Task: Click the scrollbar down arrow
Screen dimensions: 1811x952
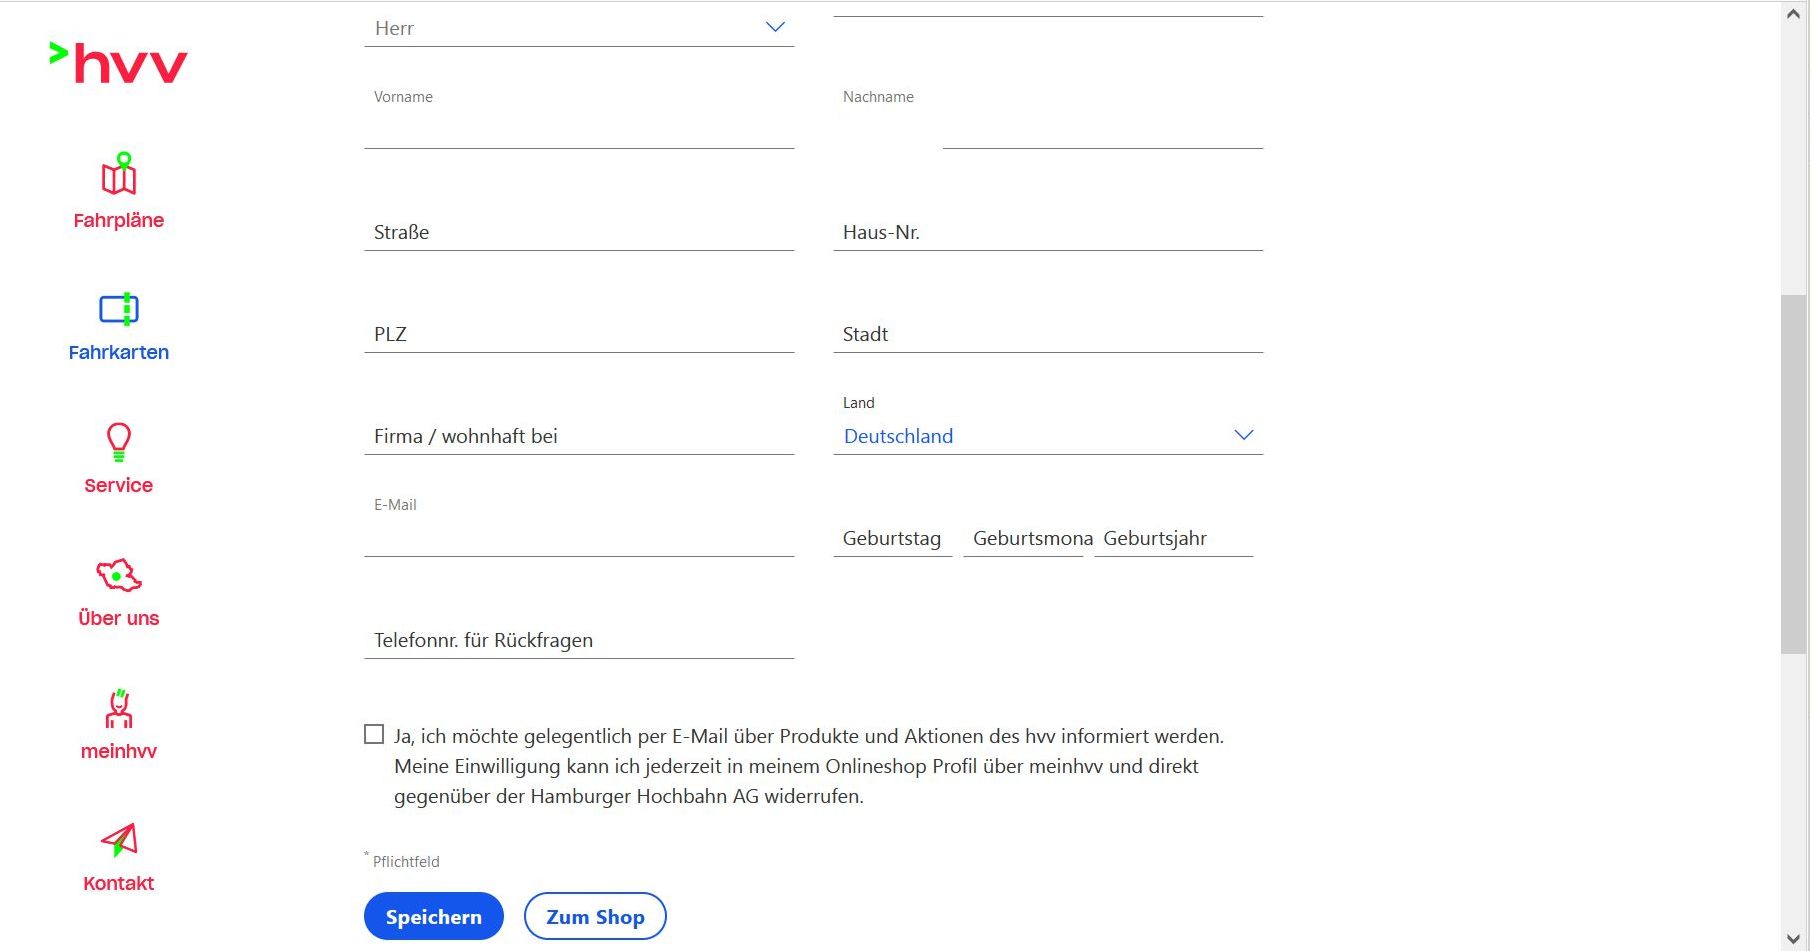Action: [1793, 938]
